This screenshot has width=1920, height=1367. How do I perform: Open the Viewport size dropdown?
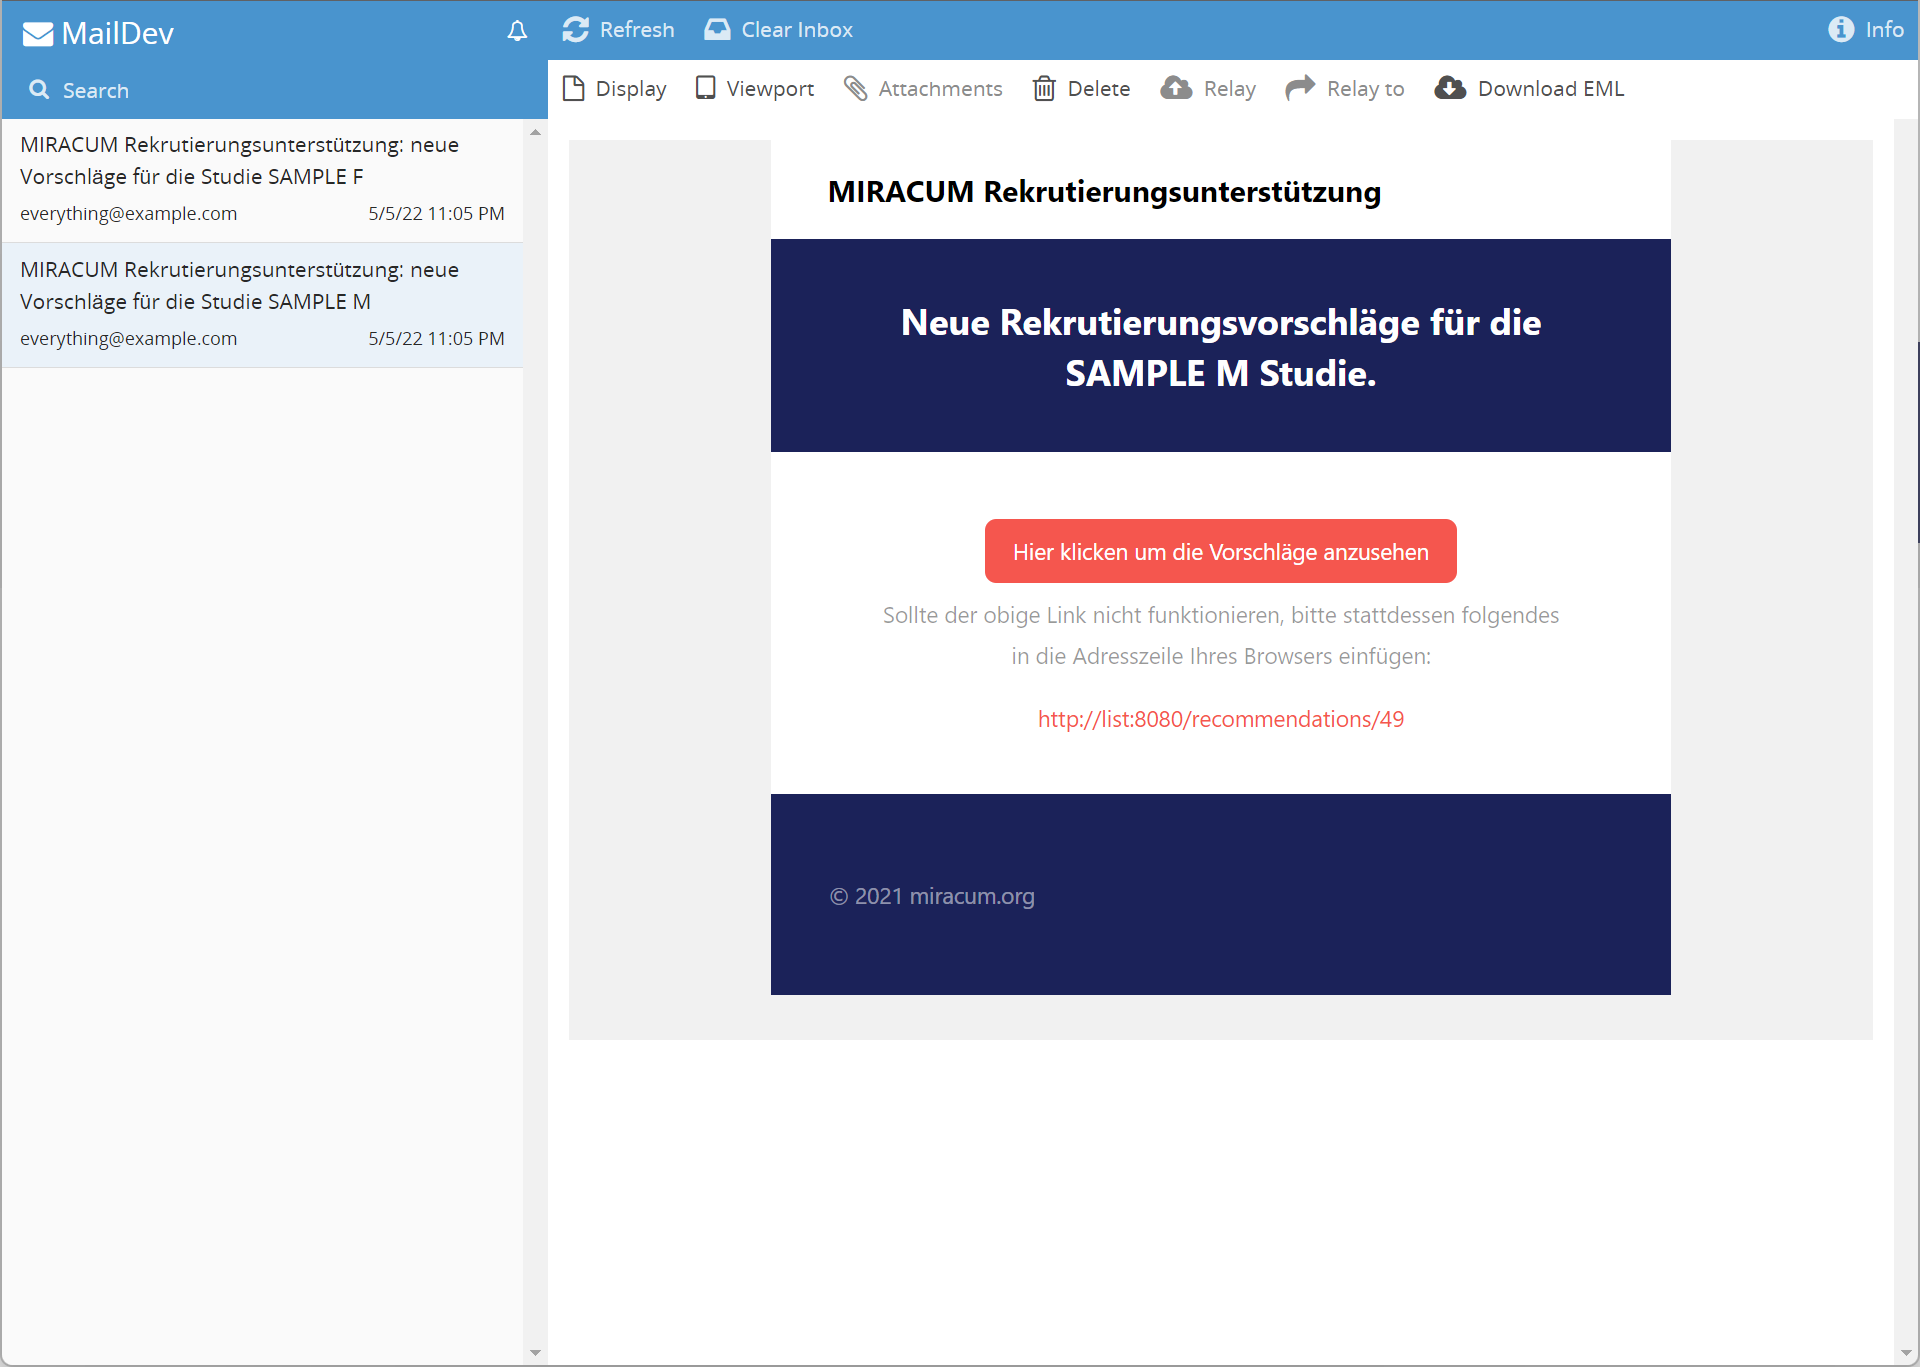[x=755, y=88]
